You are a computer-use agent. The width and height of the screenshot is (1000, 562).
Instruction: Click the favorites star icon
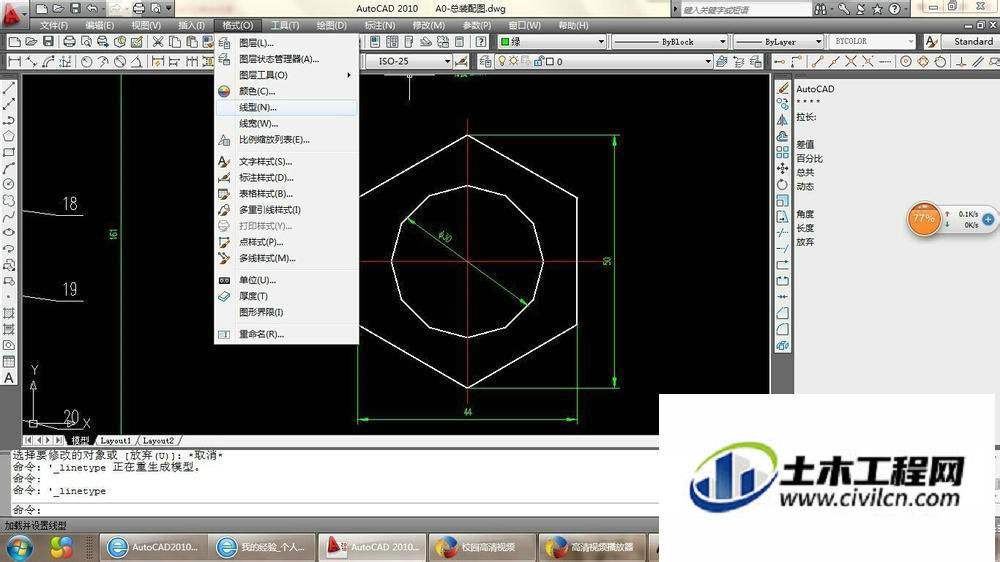pyautogui.click(x=877, y=9)
